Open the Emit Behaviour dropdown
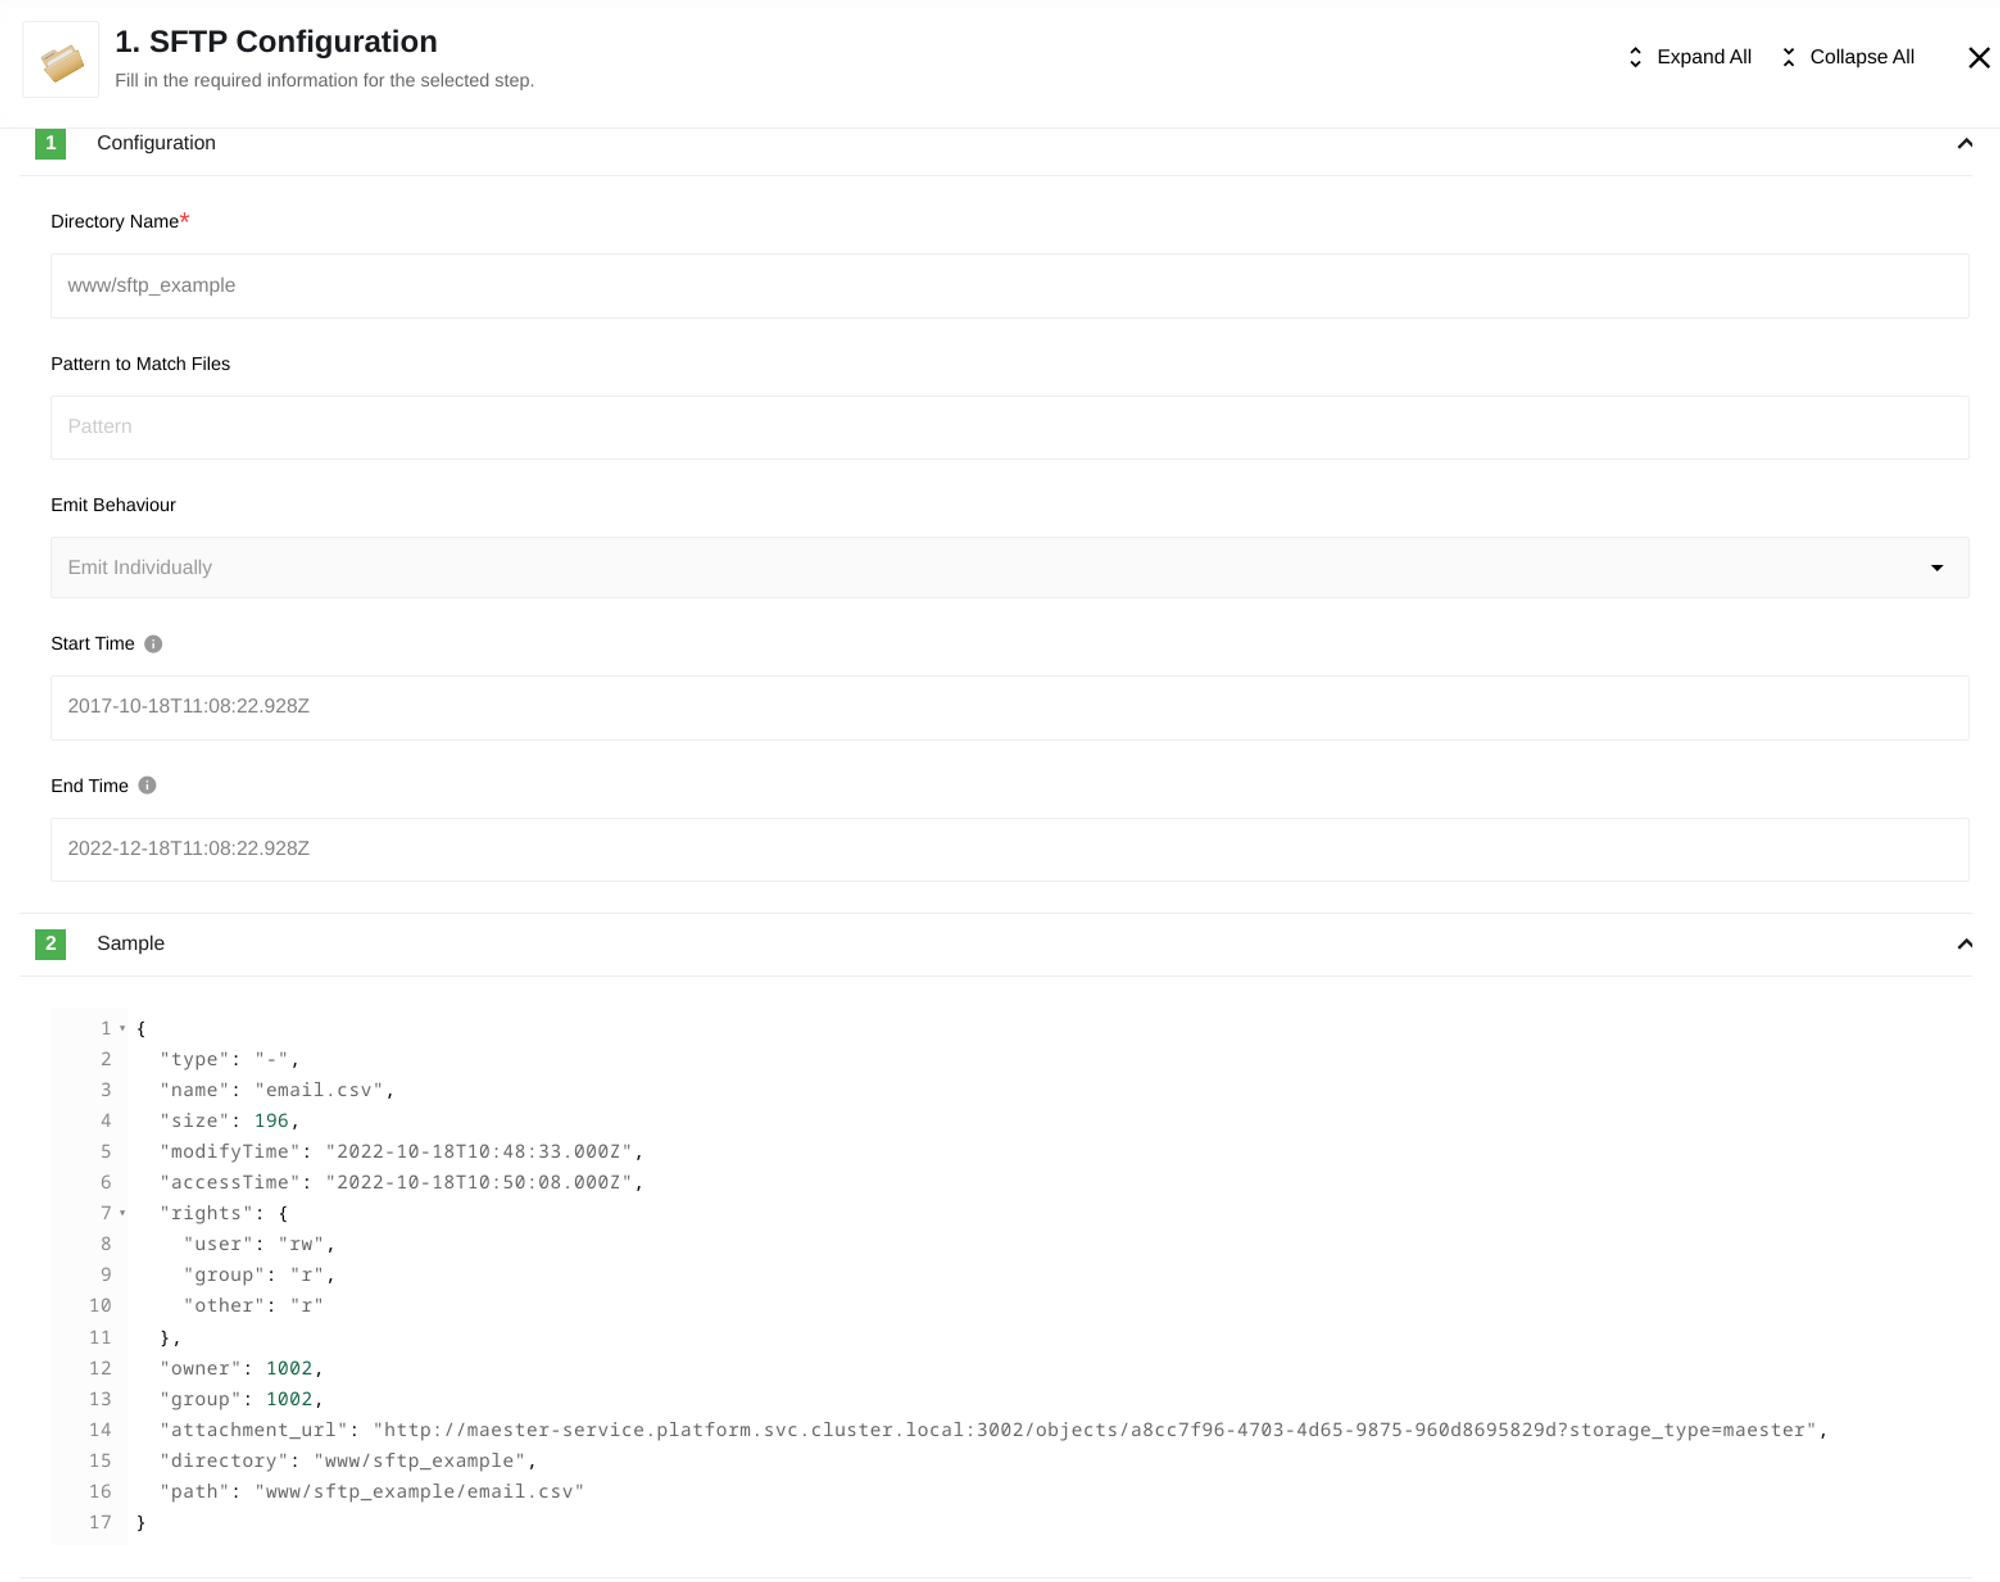Image resolution: width=2000 pixels, height=1582 pixels. click(1009, 567)
